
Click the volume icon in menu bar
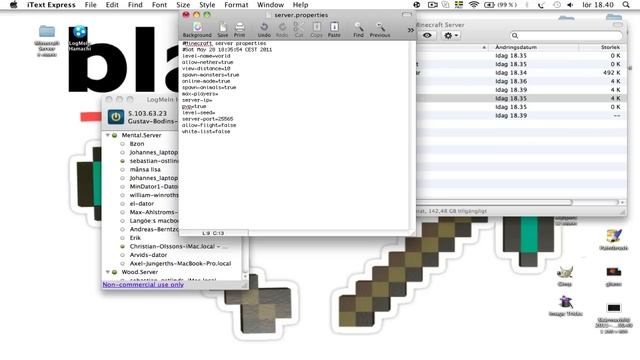[570, 5]
